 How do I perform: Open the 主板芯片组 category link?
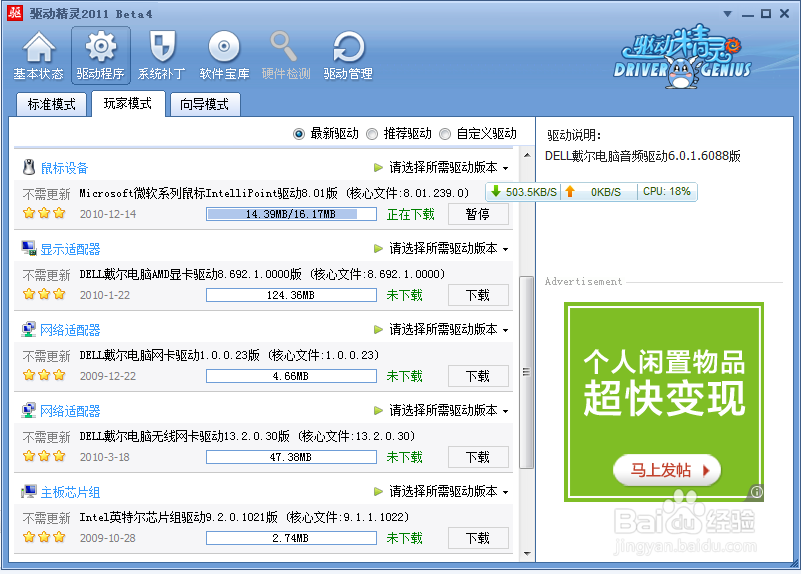coord(70,492)
